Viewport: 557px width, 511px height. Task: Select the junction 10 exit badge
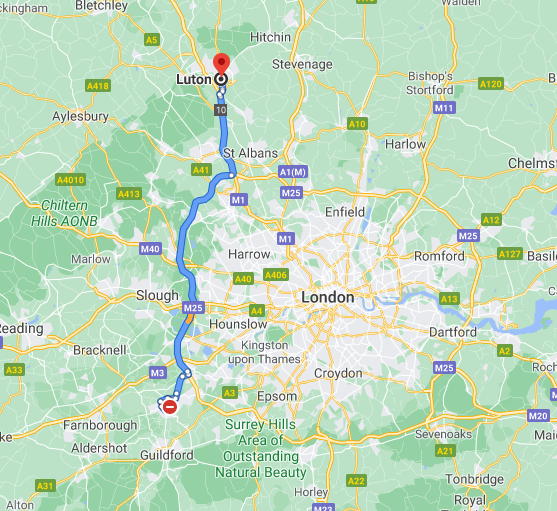221,110
